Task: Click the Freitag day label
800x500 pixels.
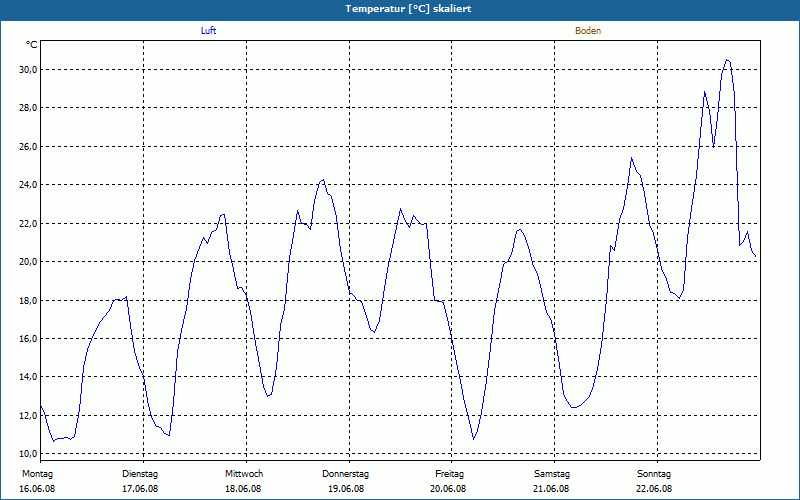Action: 449,474
